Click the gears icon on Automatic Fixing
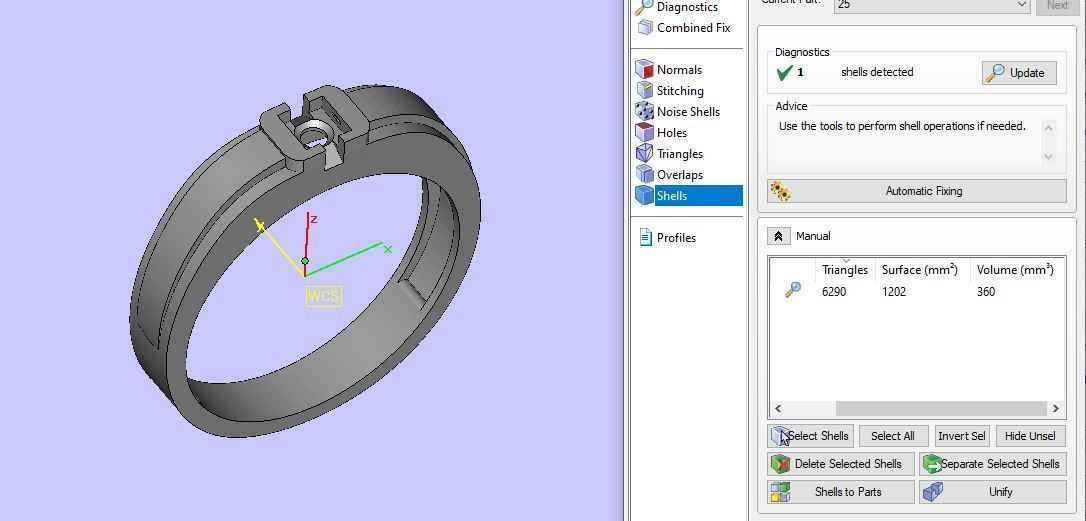This screenshot has height=521, width=1086. click(x=781, y=191)
